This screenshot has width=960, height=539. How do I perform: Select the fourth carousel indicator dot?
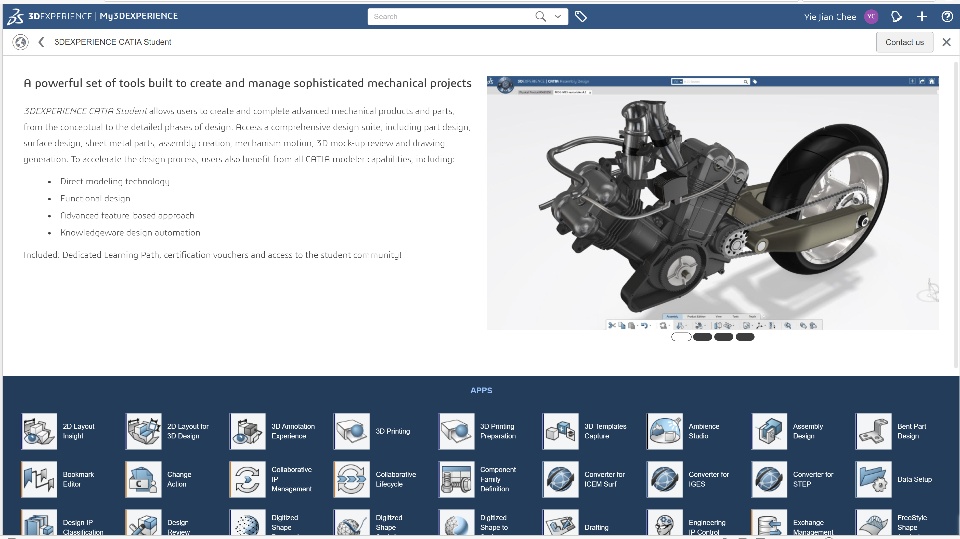[745, 337]
